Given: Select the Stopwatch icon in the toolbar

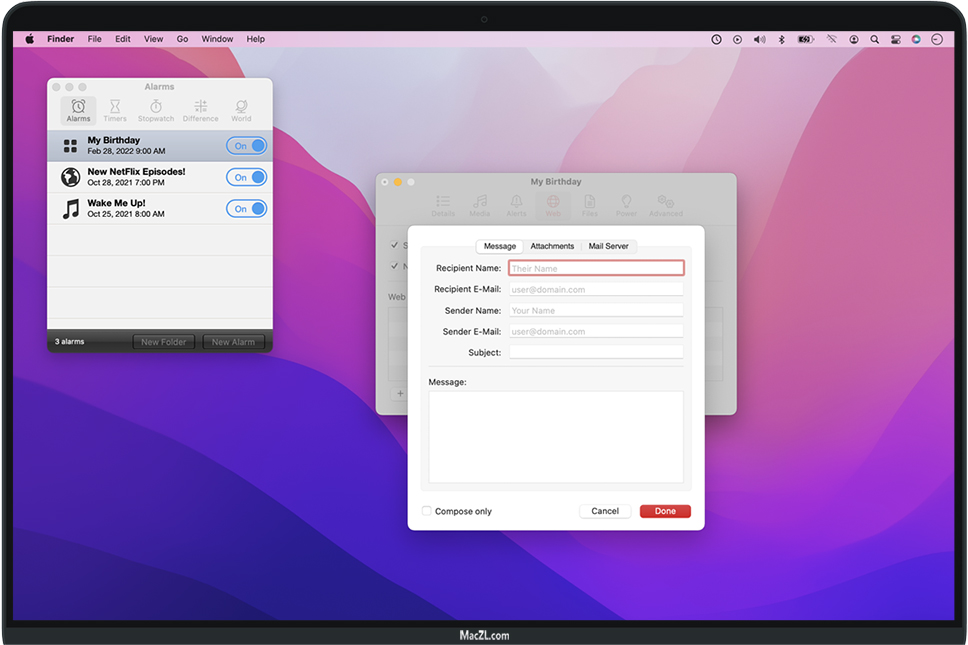Looking at the screenshot, I should click(x=156, y=109).
